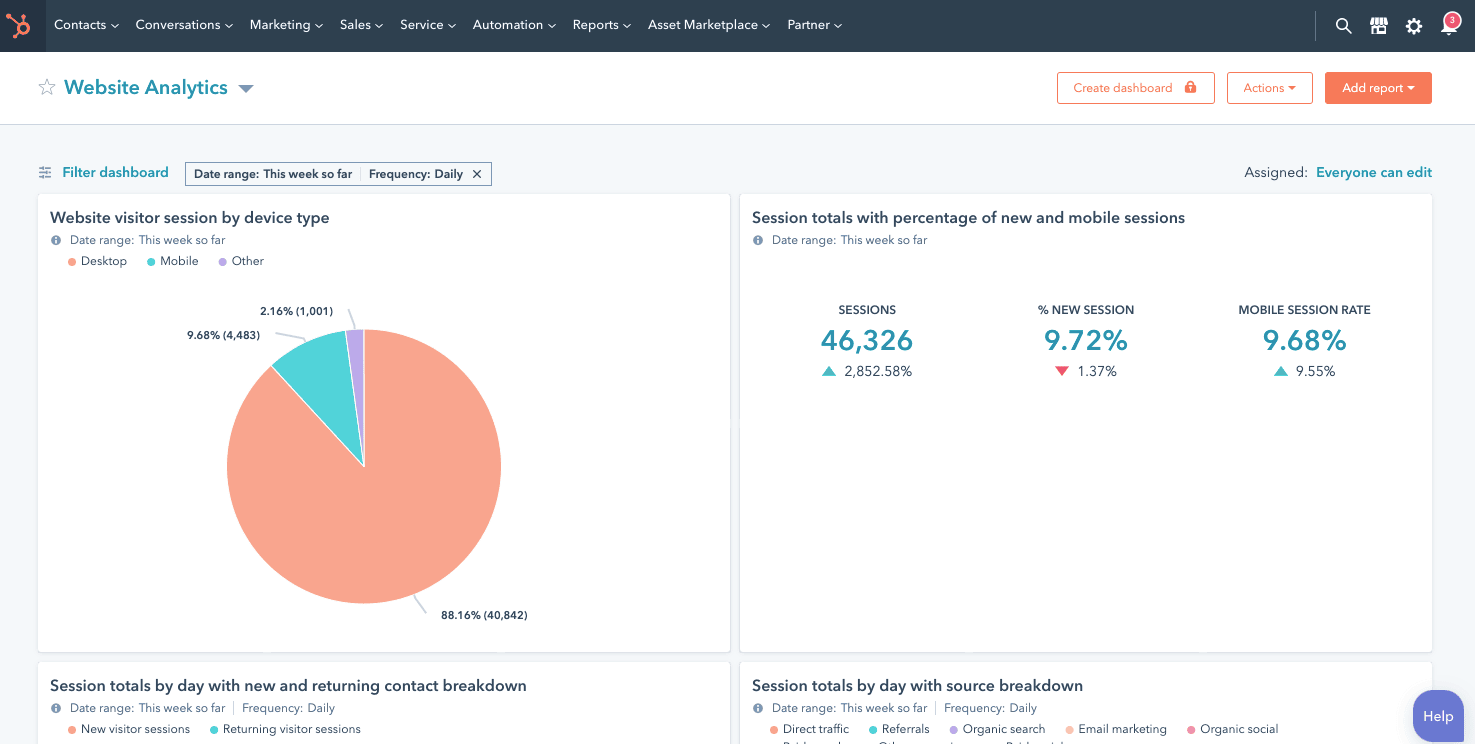Click the Create dashboard button
Screen dimensions: 1475x744
pos(1135,87)
